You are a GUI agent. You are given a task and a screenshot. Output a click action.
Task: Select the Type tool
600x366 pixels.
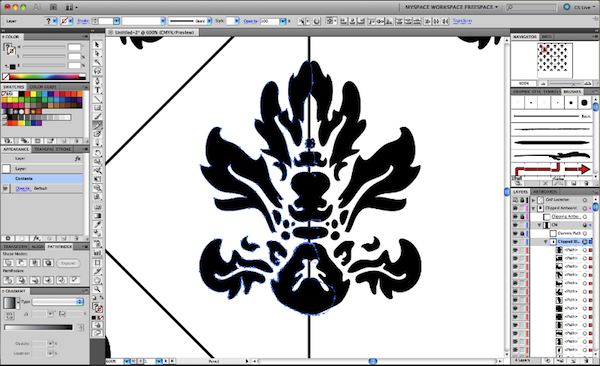point(97,90)
